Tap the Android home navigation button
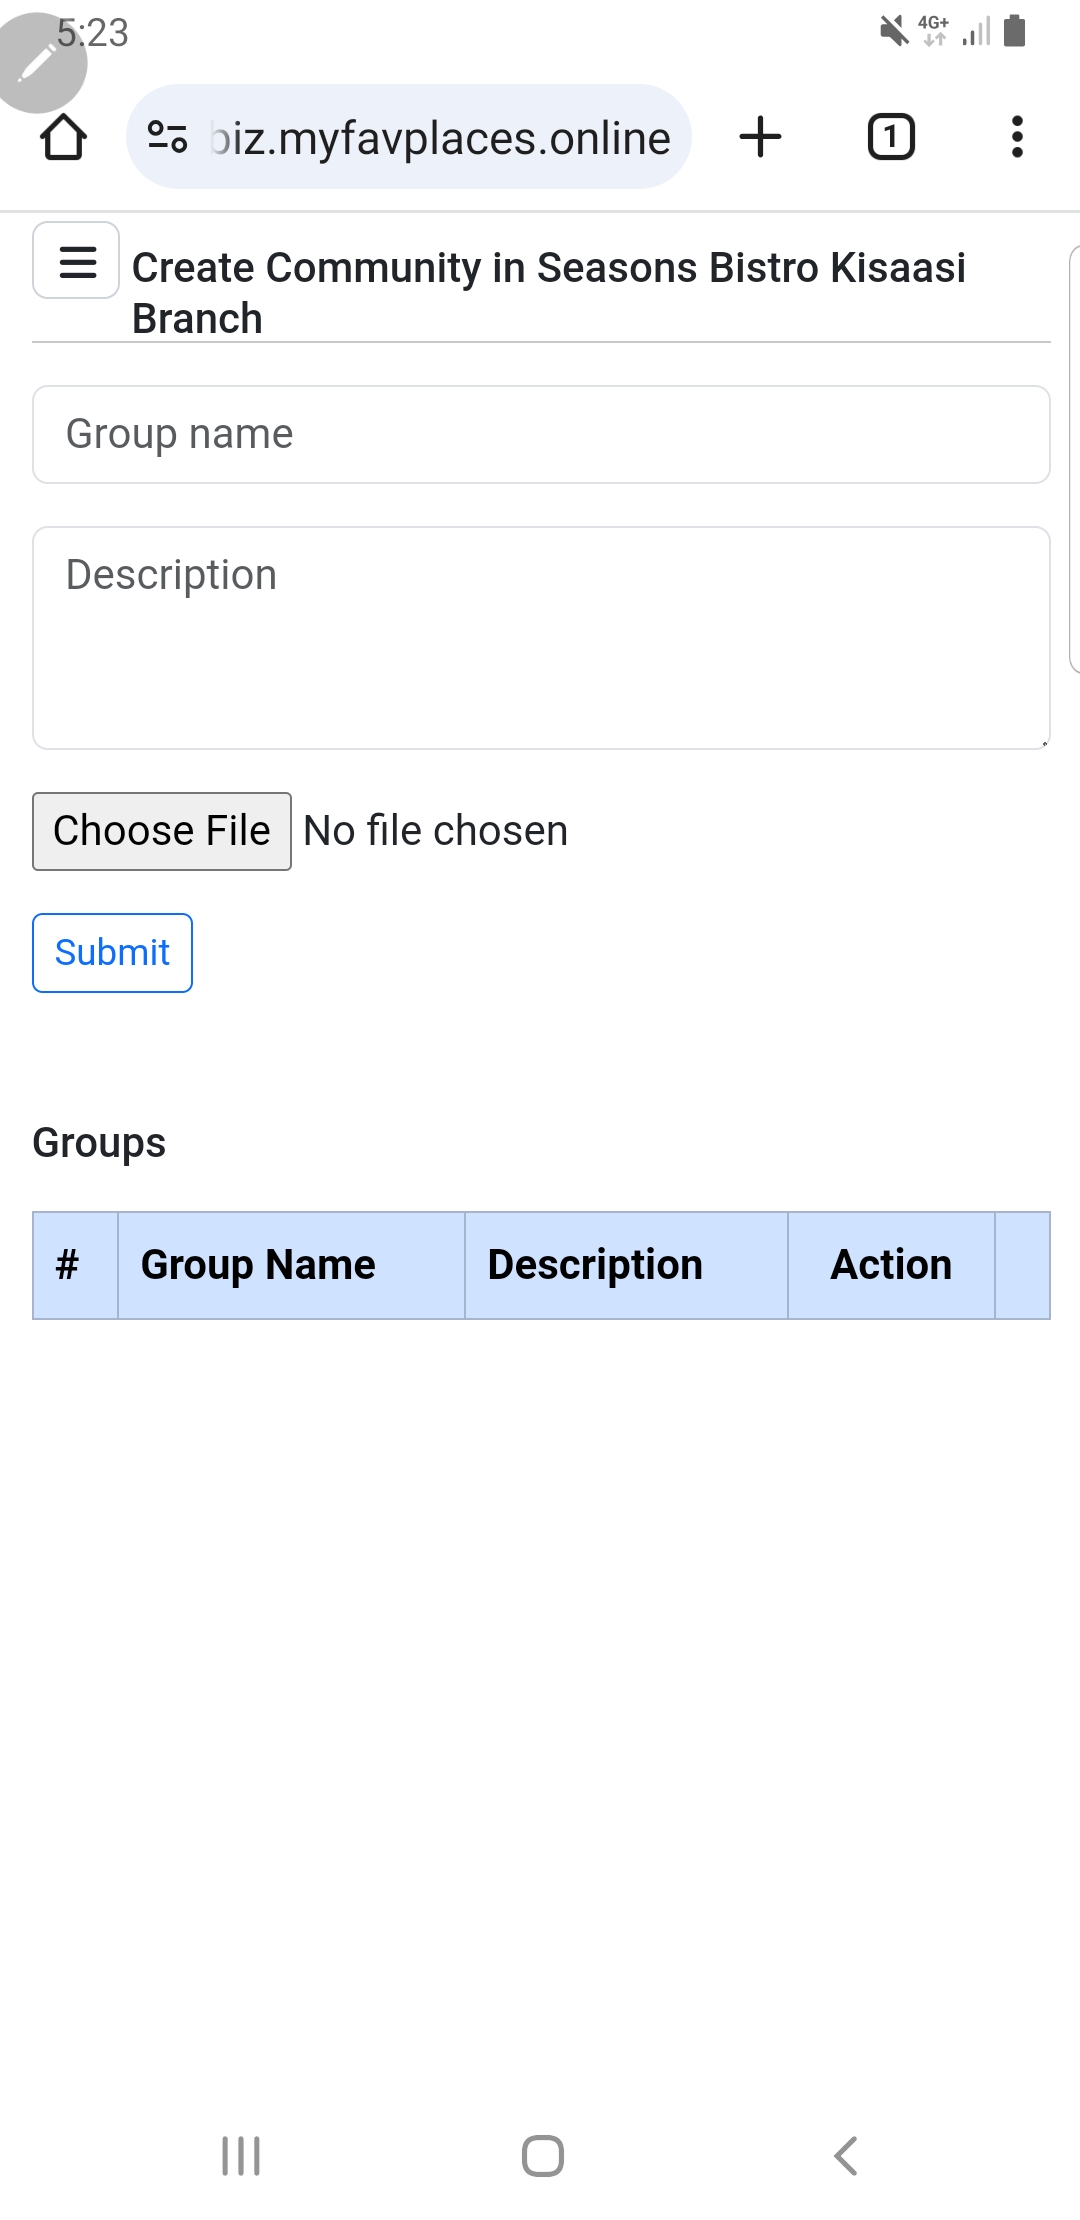The image size is (1080, 2220). (542, 2155)
